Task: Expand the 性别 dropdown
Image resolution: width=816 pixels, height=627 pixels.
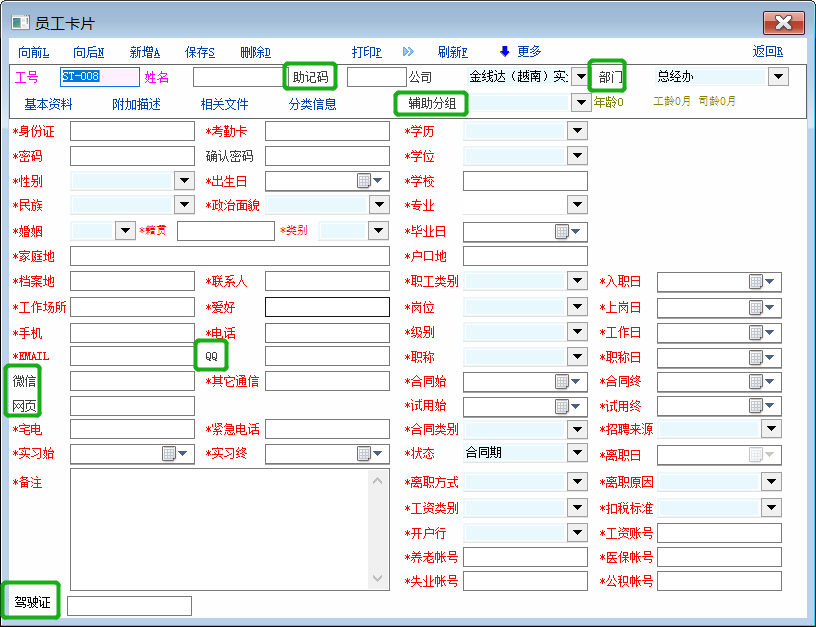Action: [x=184, y=181]
